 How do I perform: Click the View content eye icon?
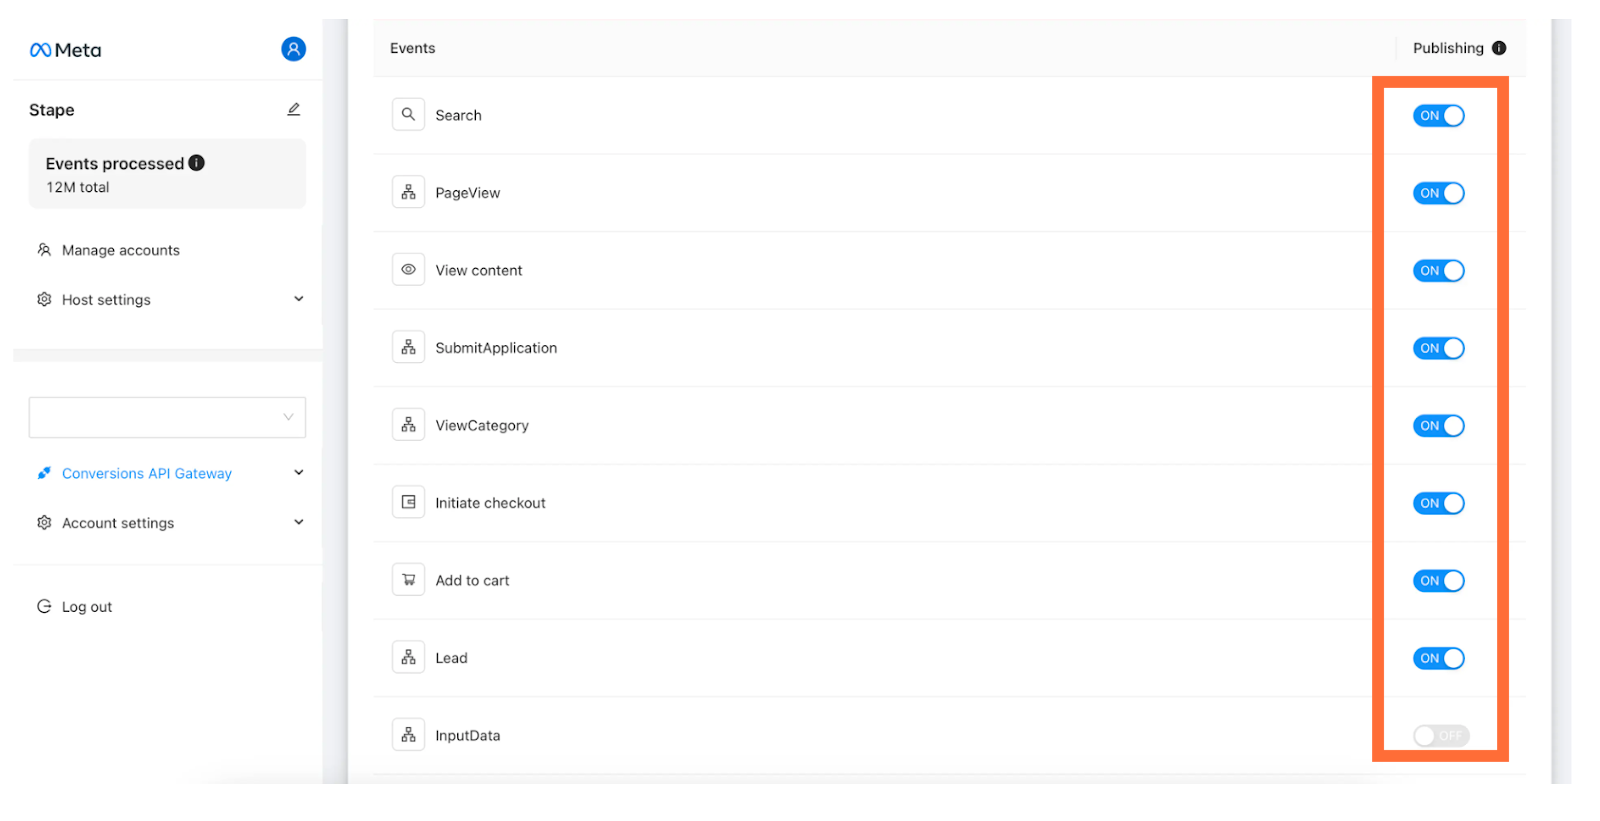coord(408,270)
